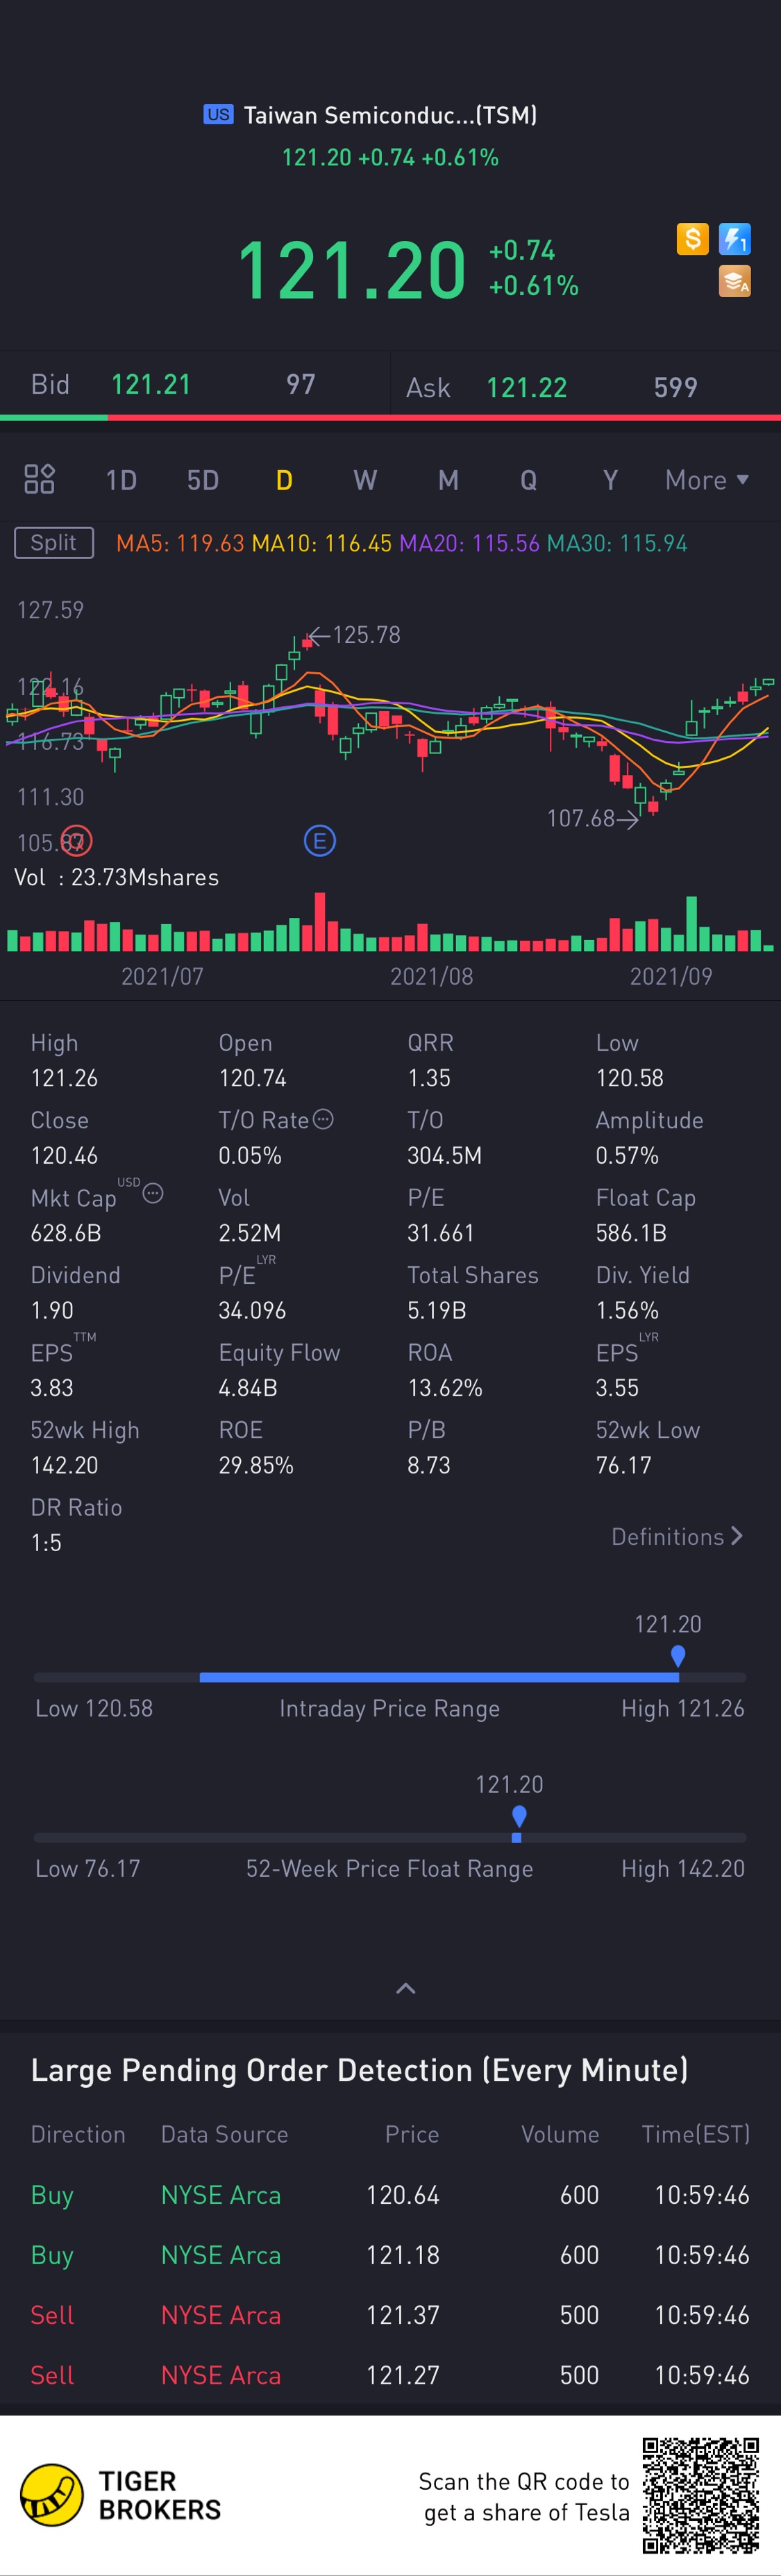Toggle the Split adjustment button
This screenshot has height=2576, width=781.
tap(54, 543)
